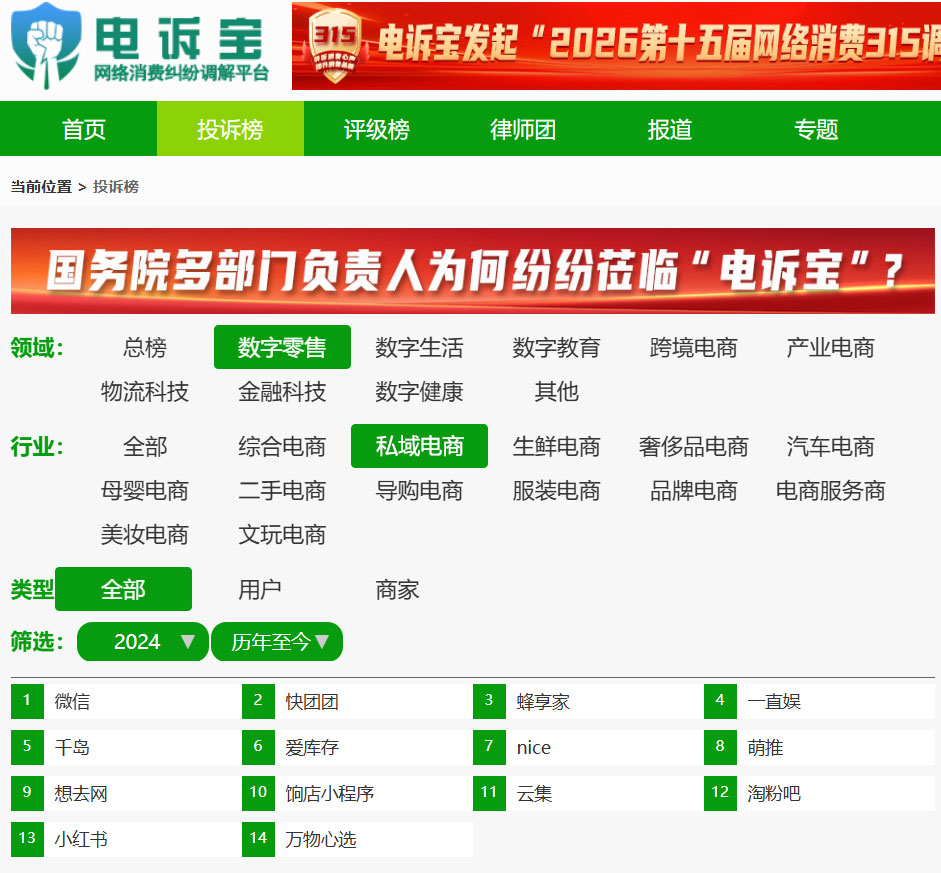This screenshot has height=873, width=941.
Task: Select the 数字健康 domain filter
Action: [x=419, y=392]
